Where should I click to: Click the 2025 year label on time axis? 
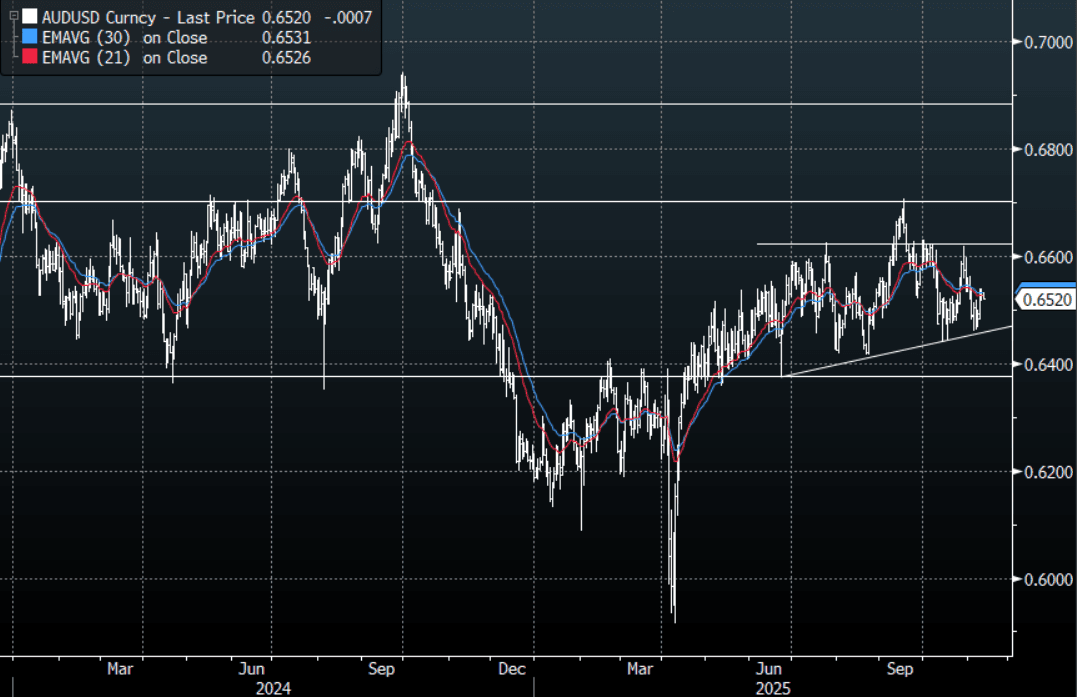point(773,688)
